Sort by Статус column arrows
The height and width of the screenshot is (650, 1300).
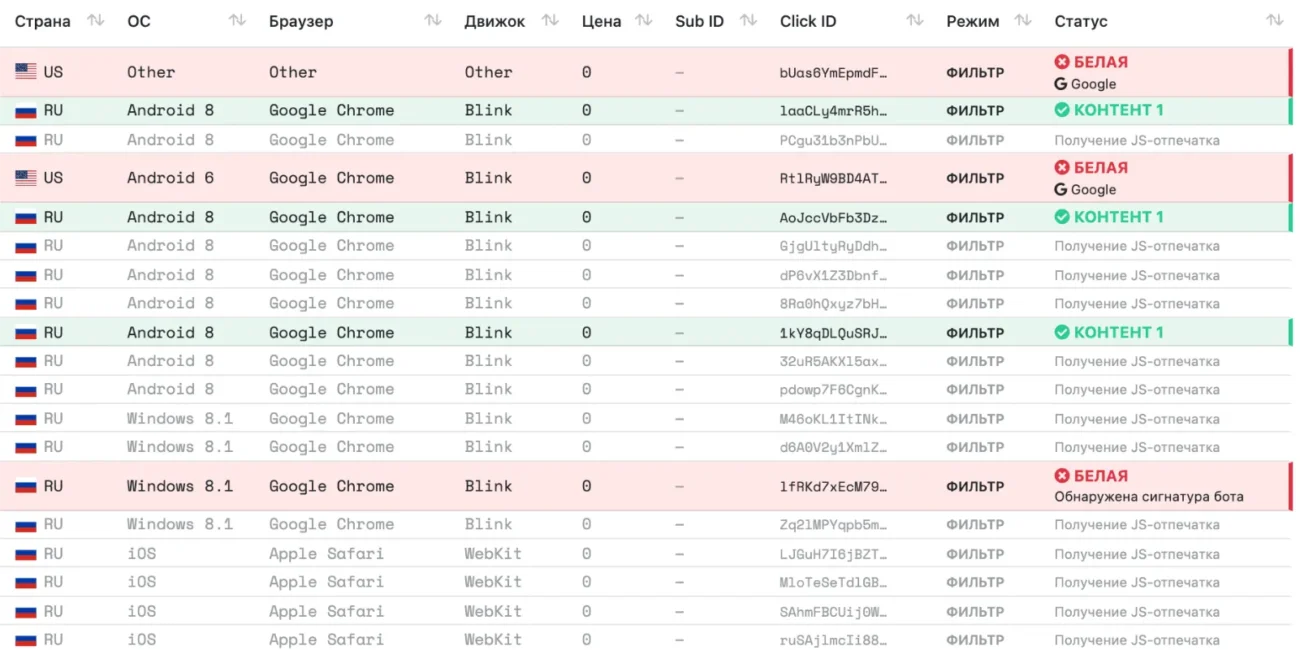tap(1275, 20)
